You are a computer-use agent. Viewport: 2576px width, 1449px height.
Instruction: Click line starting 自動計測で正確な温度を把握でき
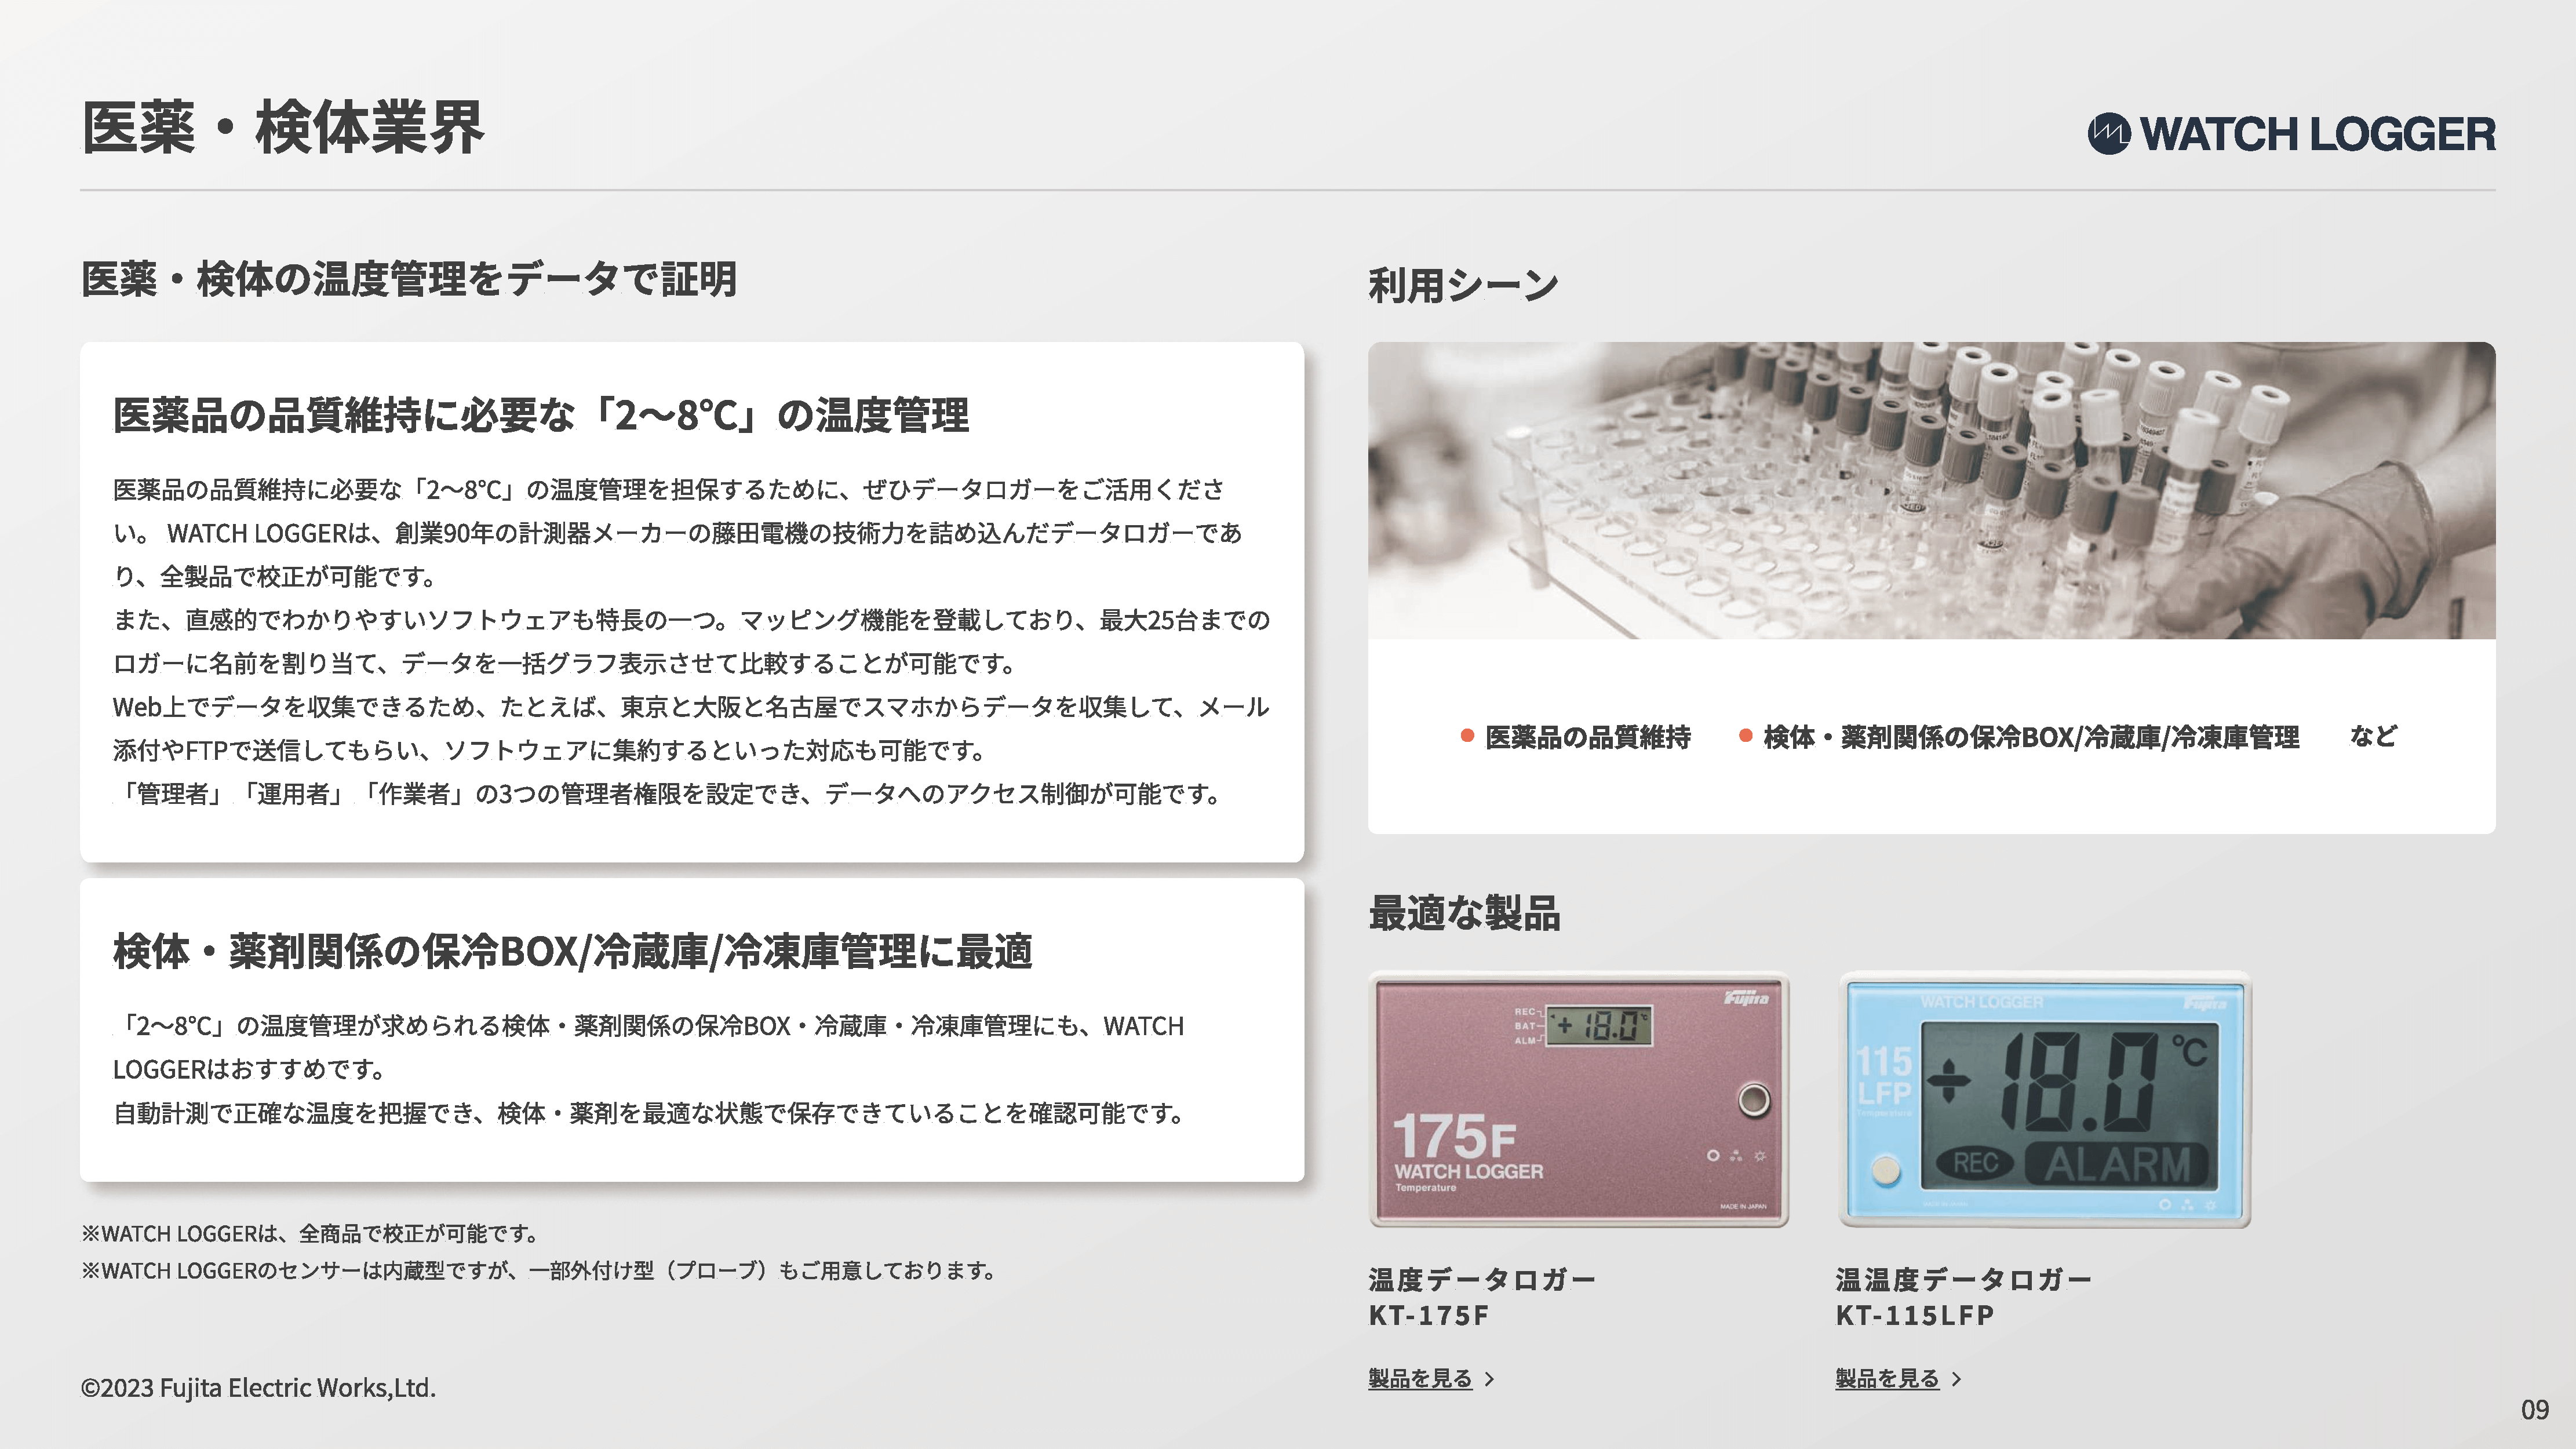[648, 1113]
